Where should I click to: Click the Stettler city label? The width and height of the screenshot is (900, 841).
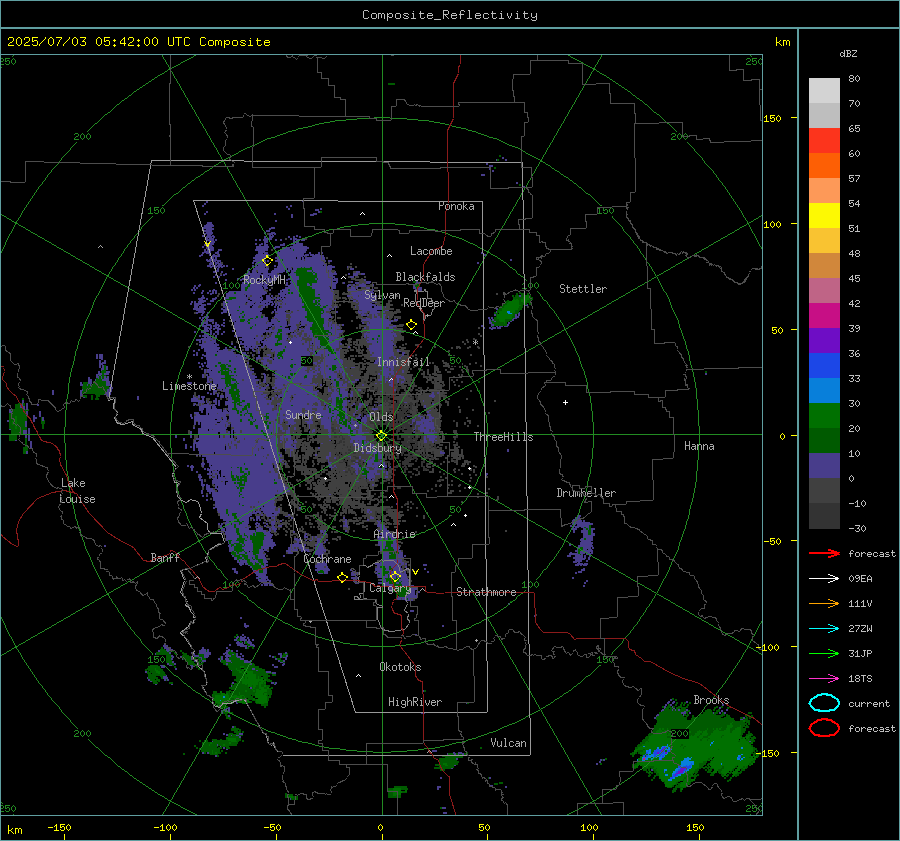583,289
